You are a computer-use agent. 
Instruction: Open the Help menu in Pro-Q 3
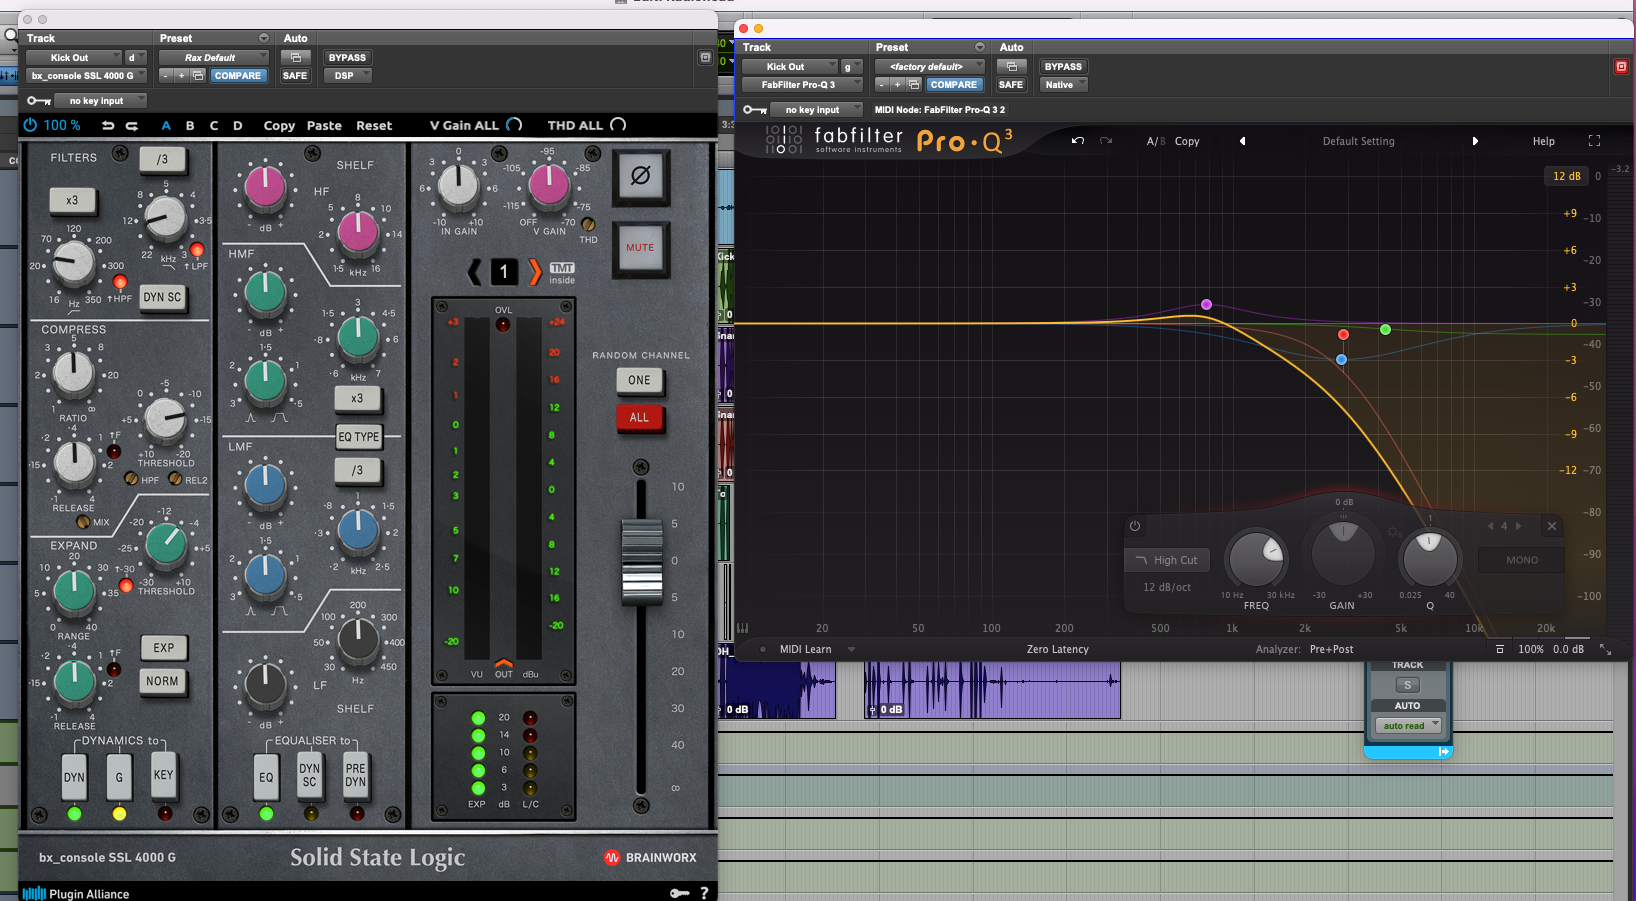[x=1543, y=141]
